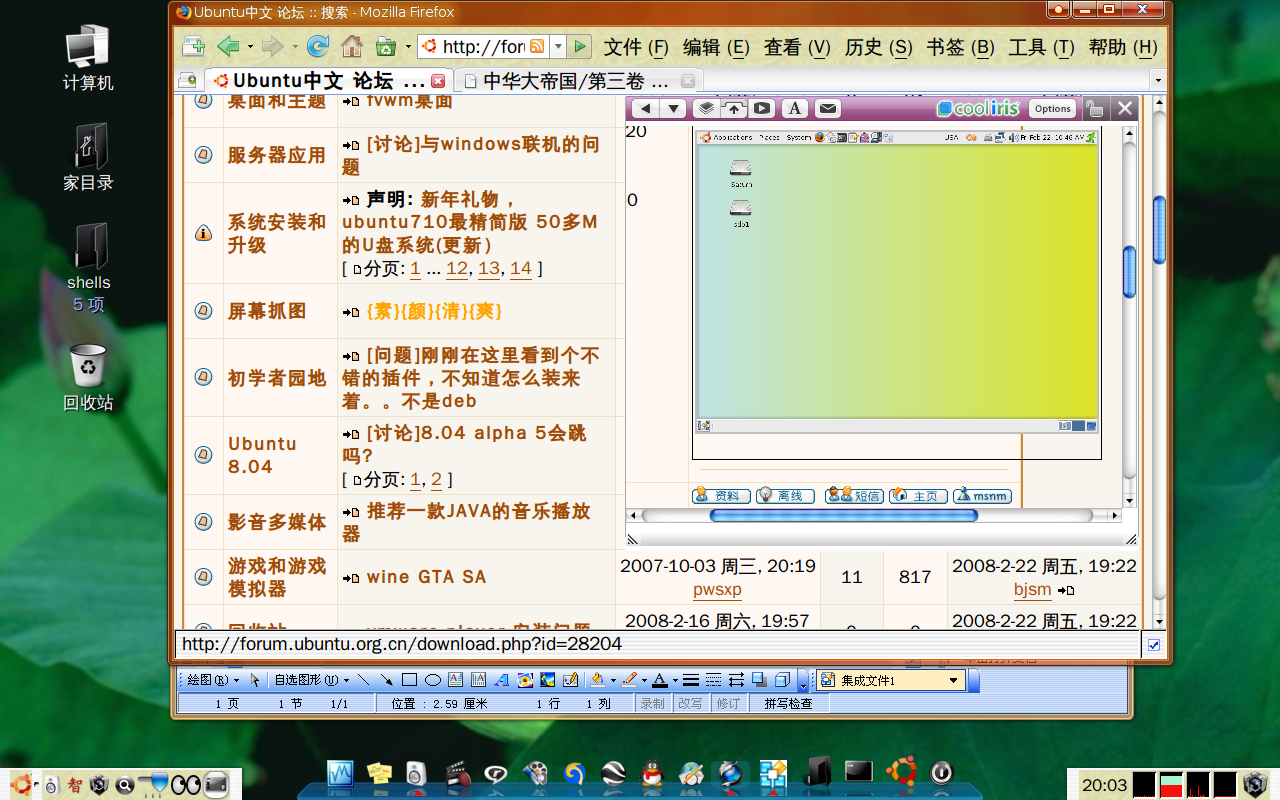Viewport: 1280px width, 800px height.
Task: Click fill color paint bucket
Action: click(597, 680)
